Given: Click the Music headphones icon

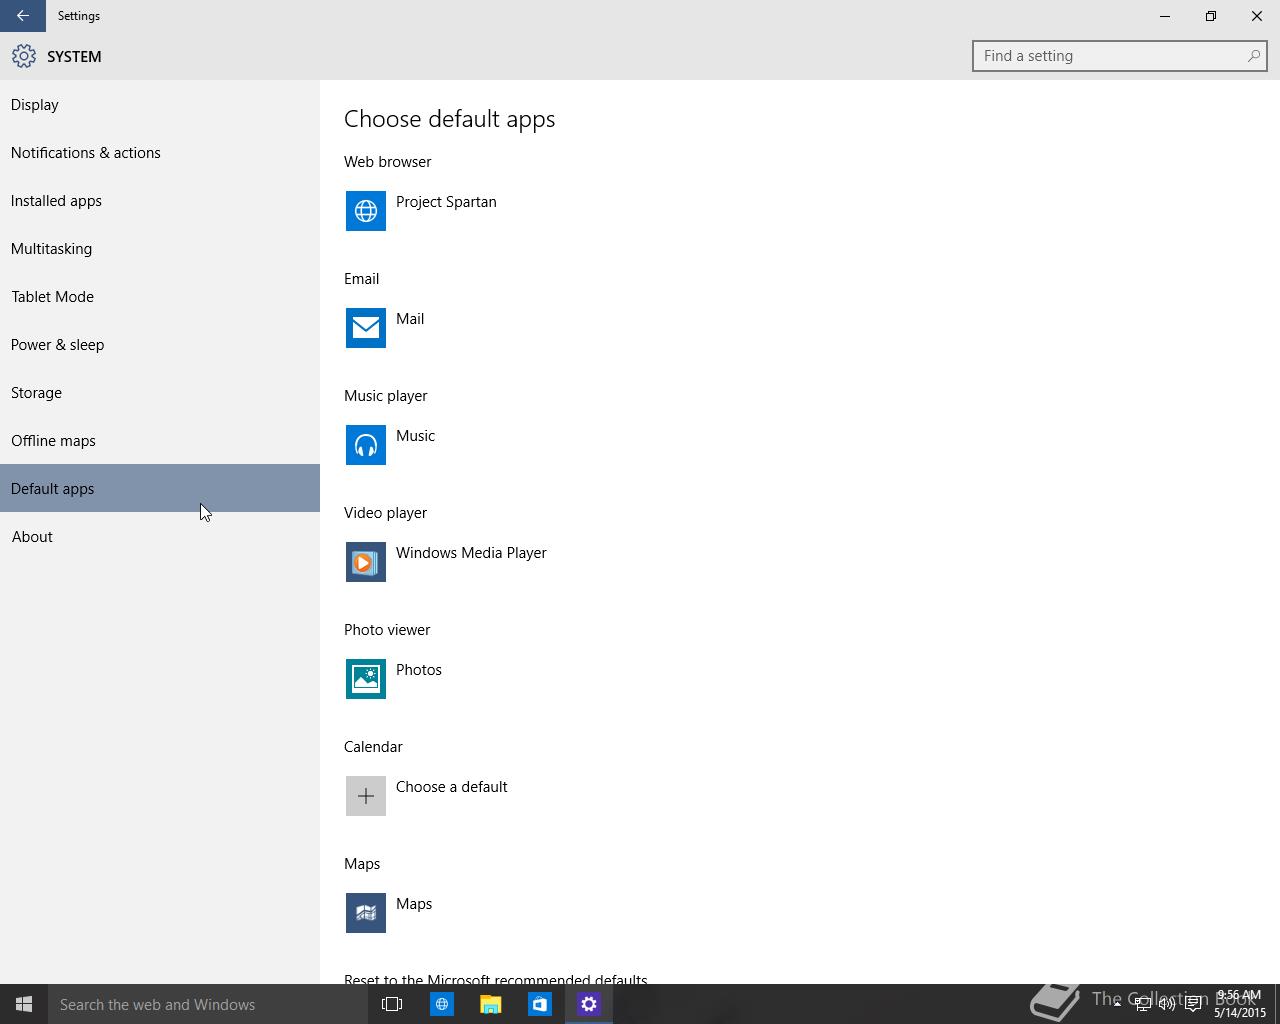Looking at the screenshot, I should point(366,445).
